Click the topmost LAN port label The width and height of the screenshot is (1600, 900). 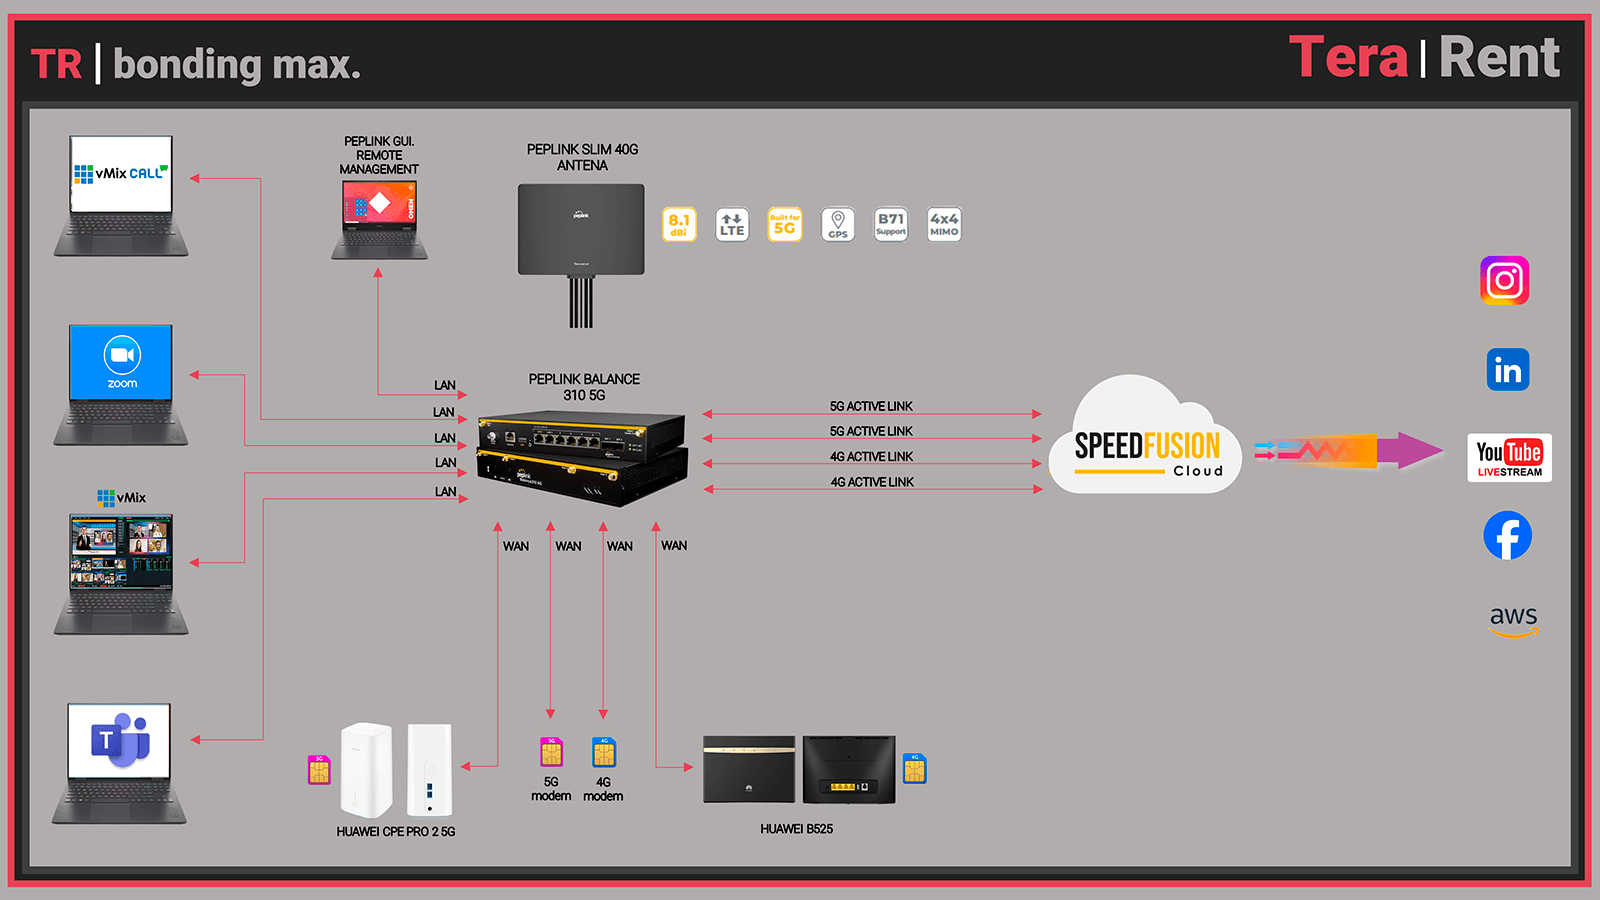point(445,385)
